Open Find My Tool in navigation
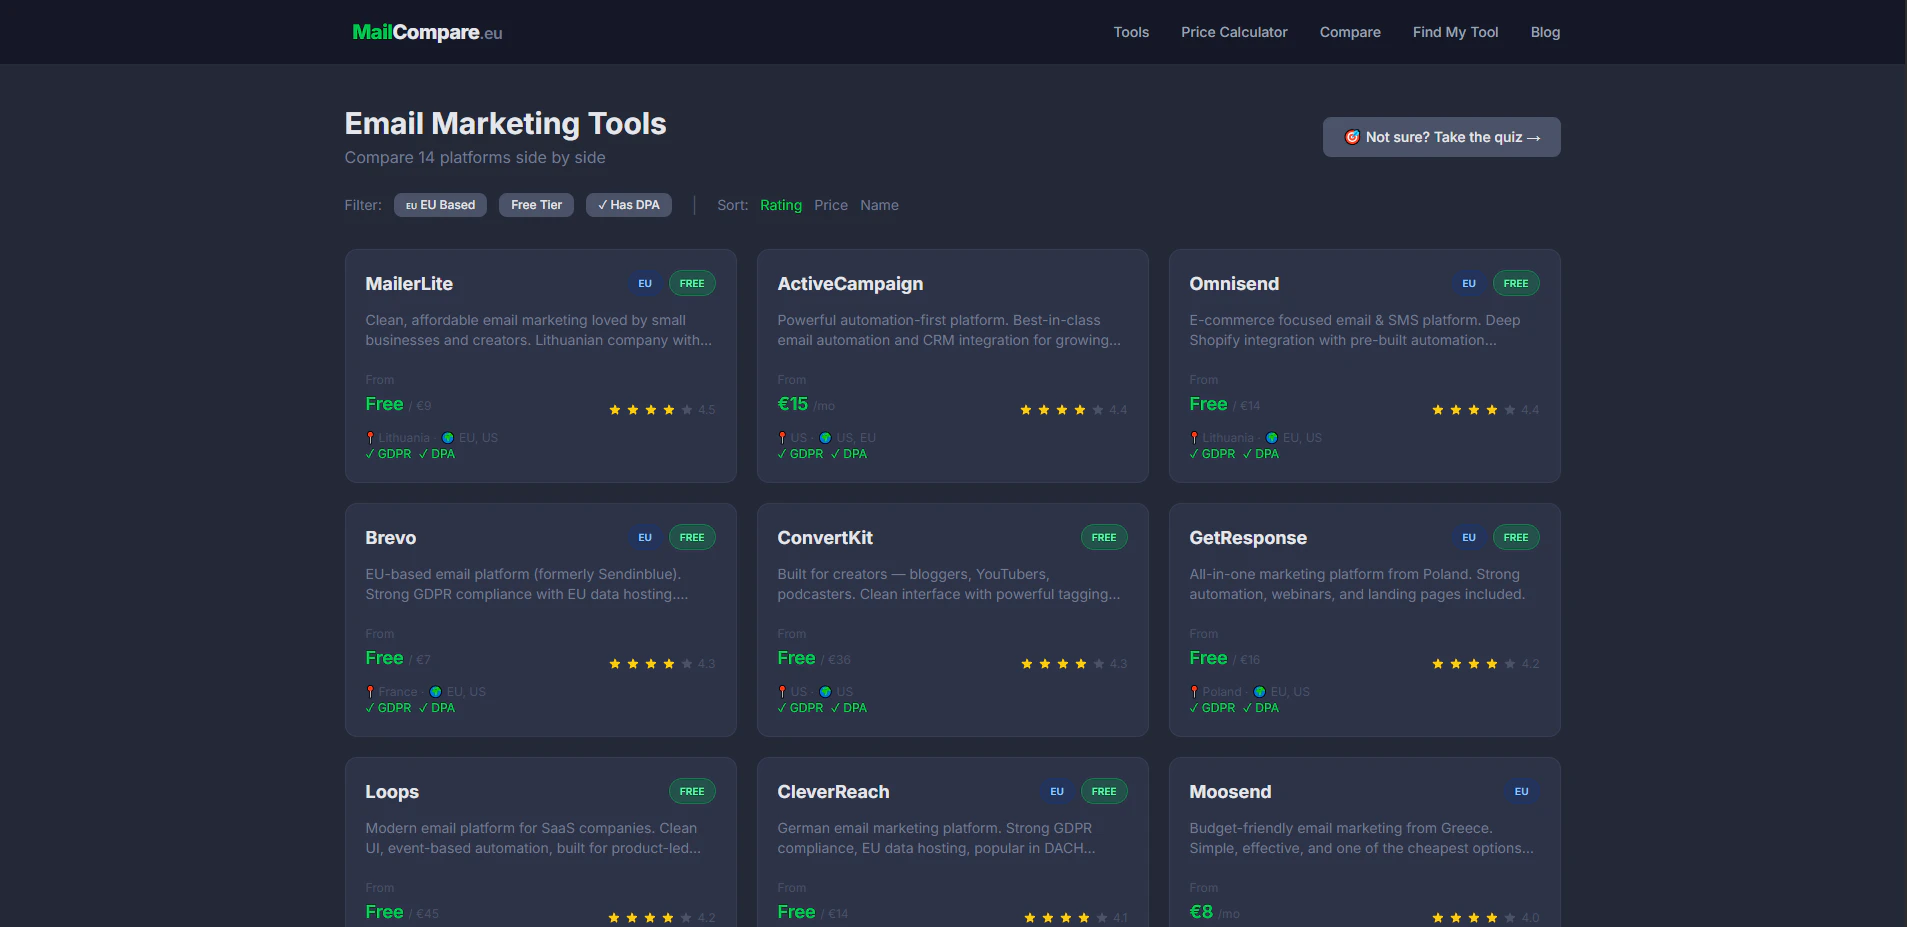This screenshot has height=927, width=1907. pyautogui.click(x=1455, y=32)
